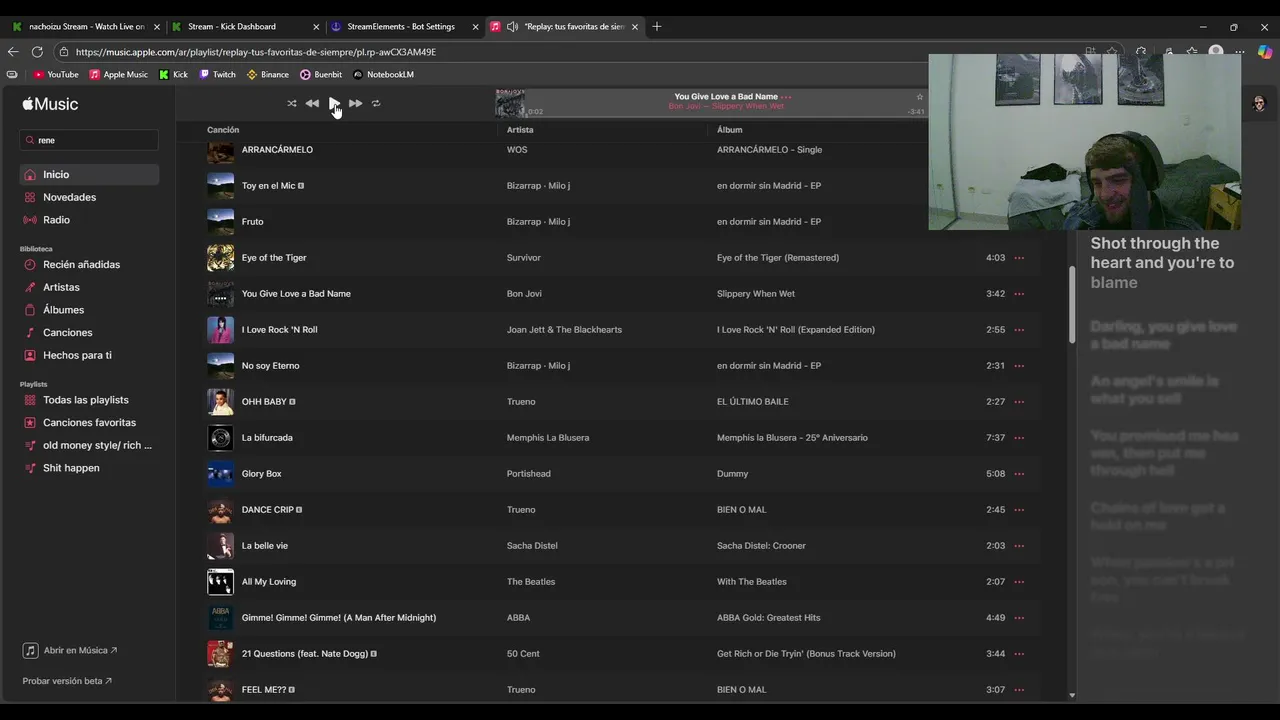This screenshot has height=720, width=1280.
Task: Skip to the previous track
Action: [x=312, y=103]
